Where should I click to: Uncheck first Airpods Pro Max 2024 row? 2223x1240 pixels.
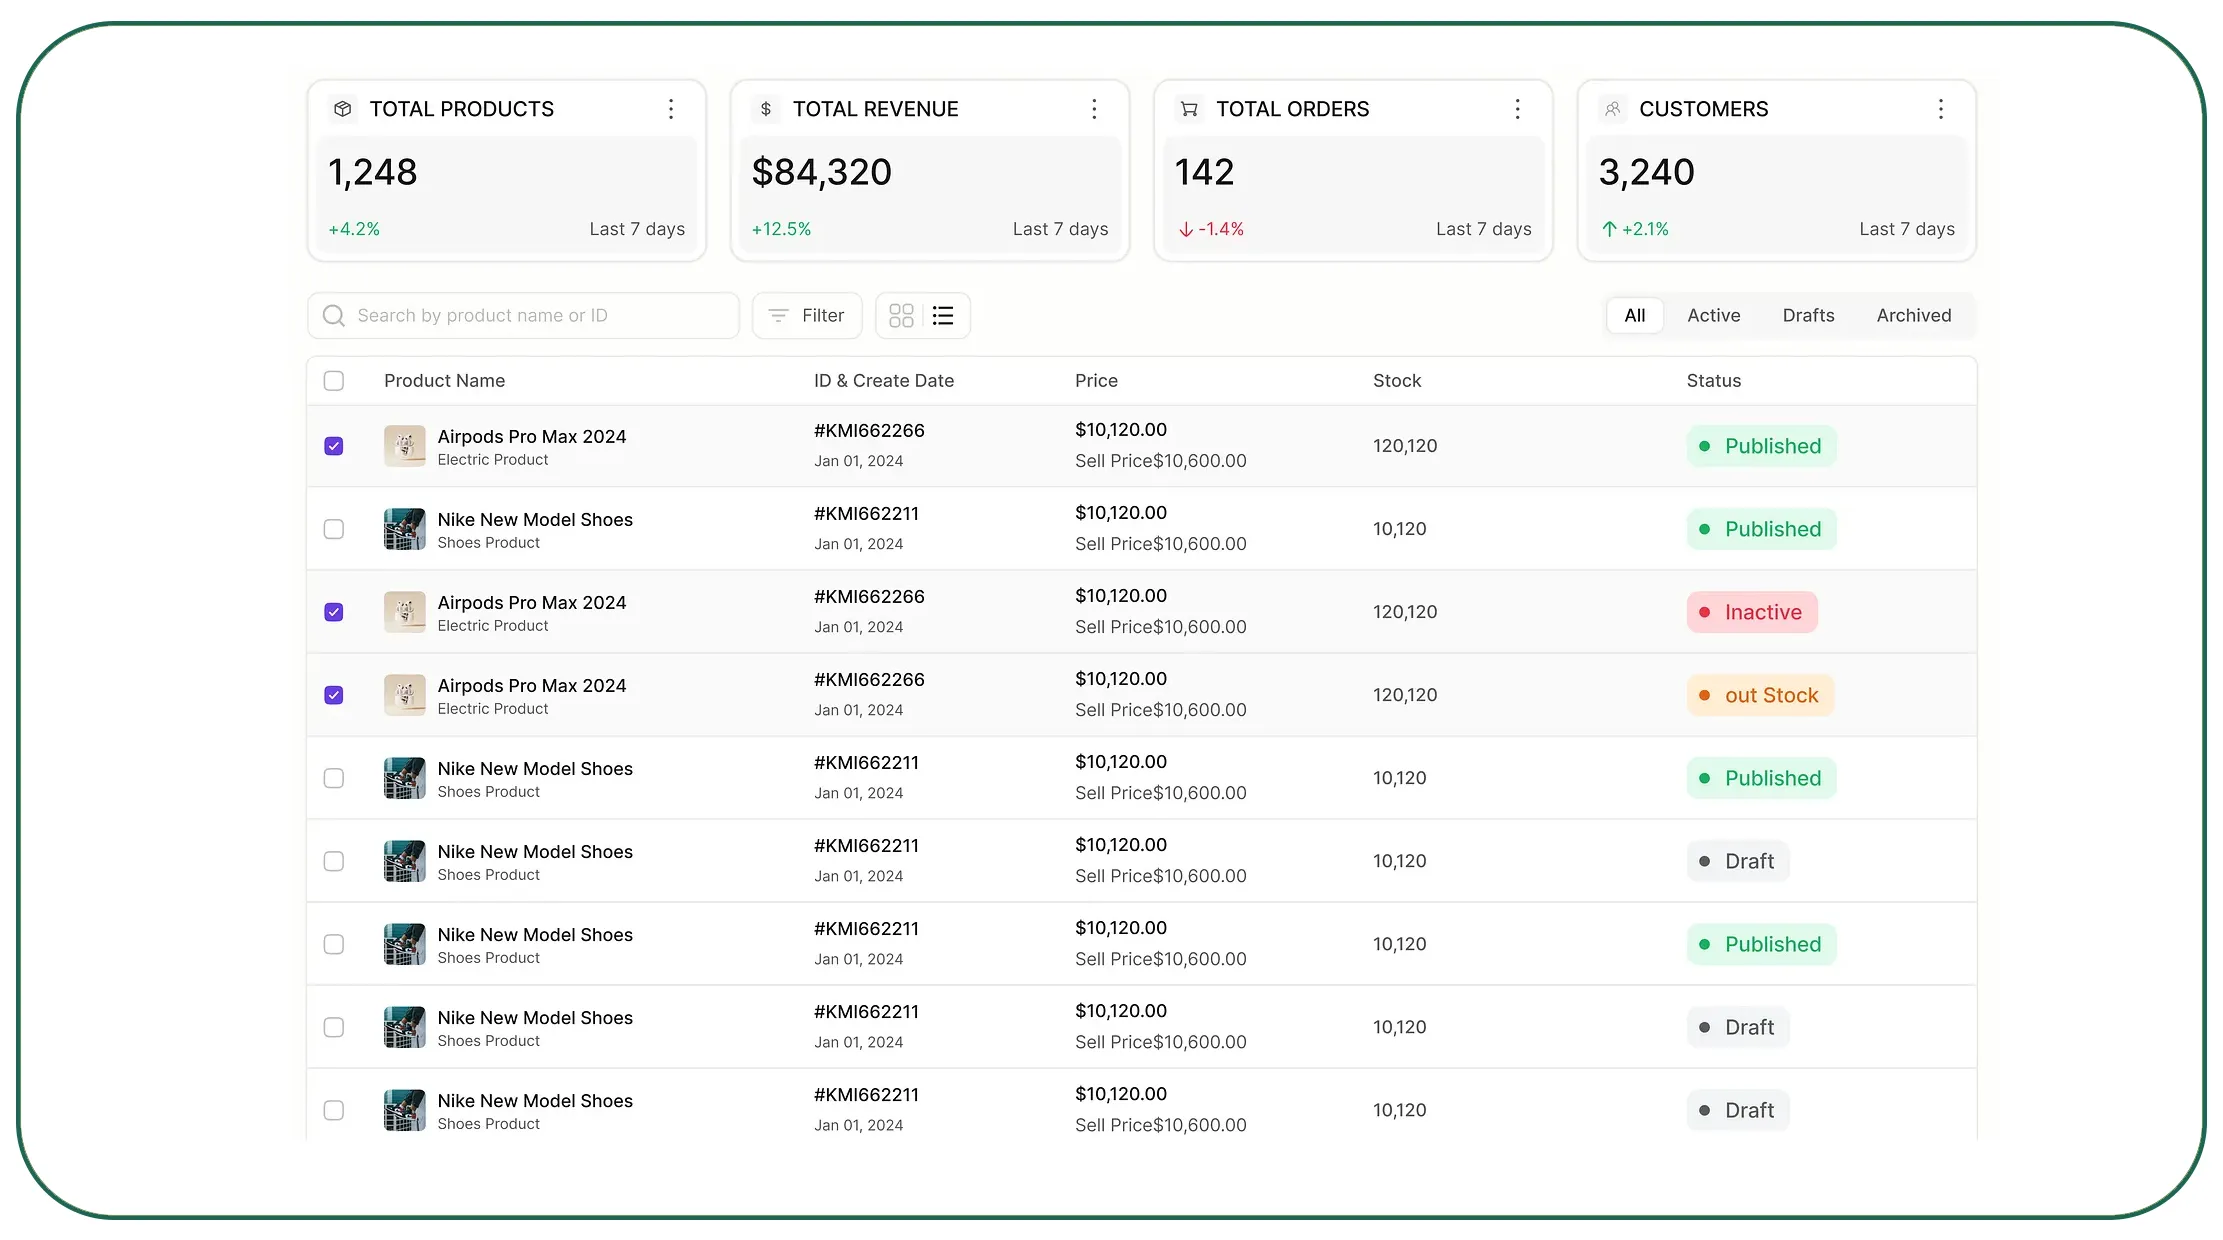point(334,446)
